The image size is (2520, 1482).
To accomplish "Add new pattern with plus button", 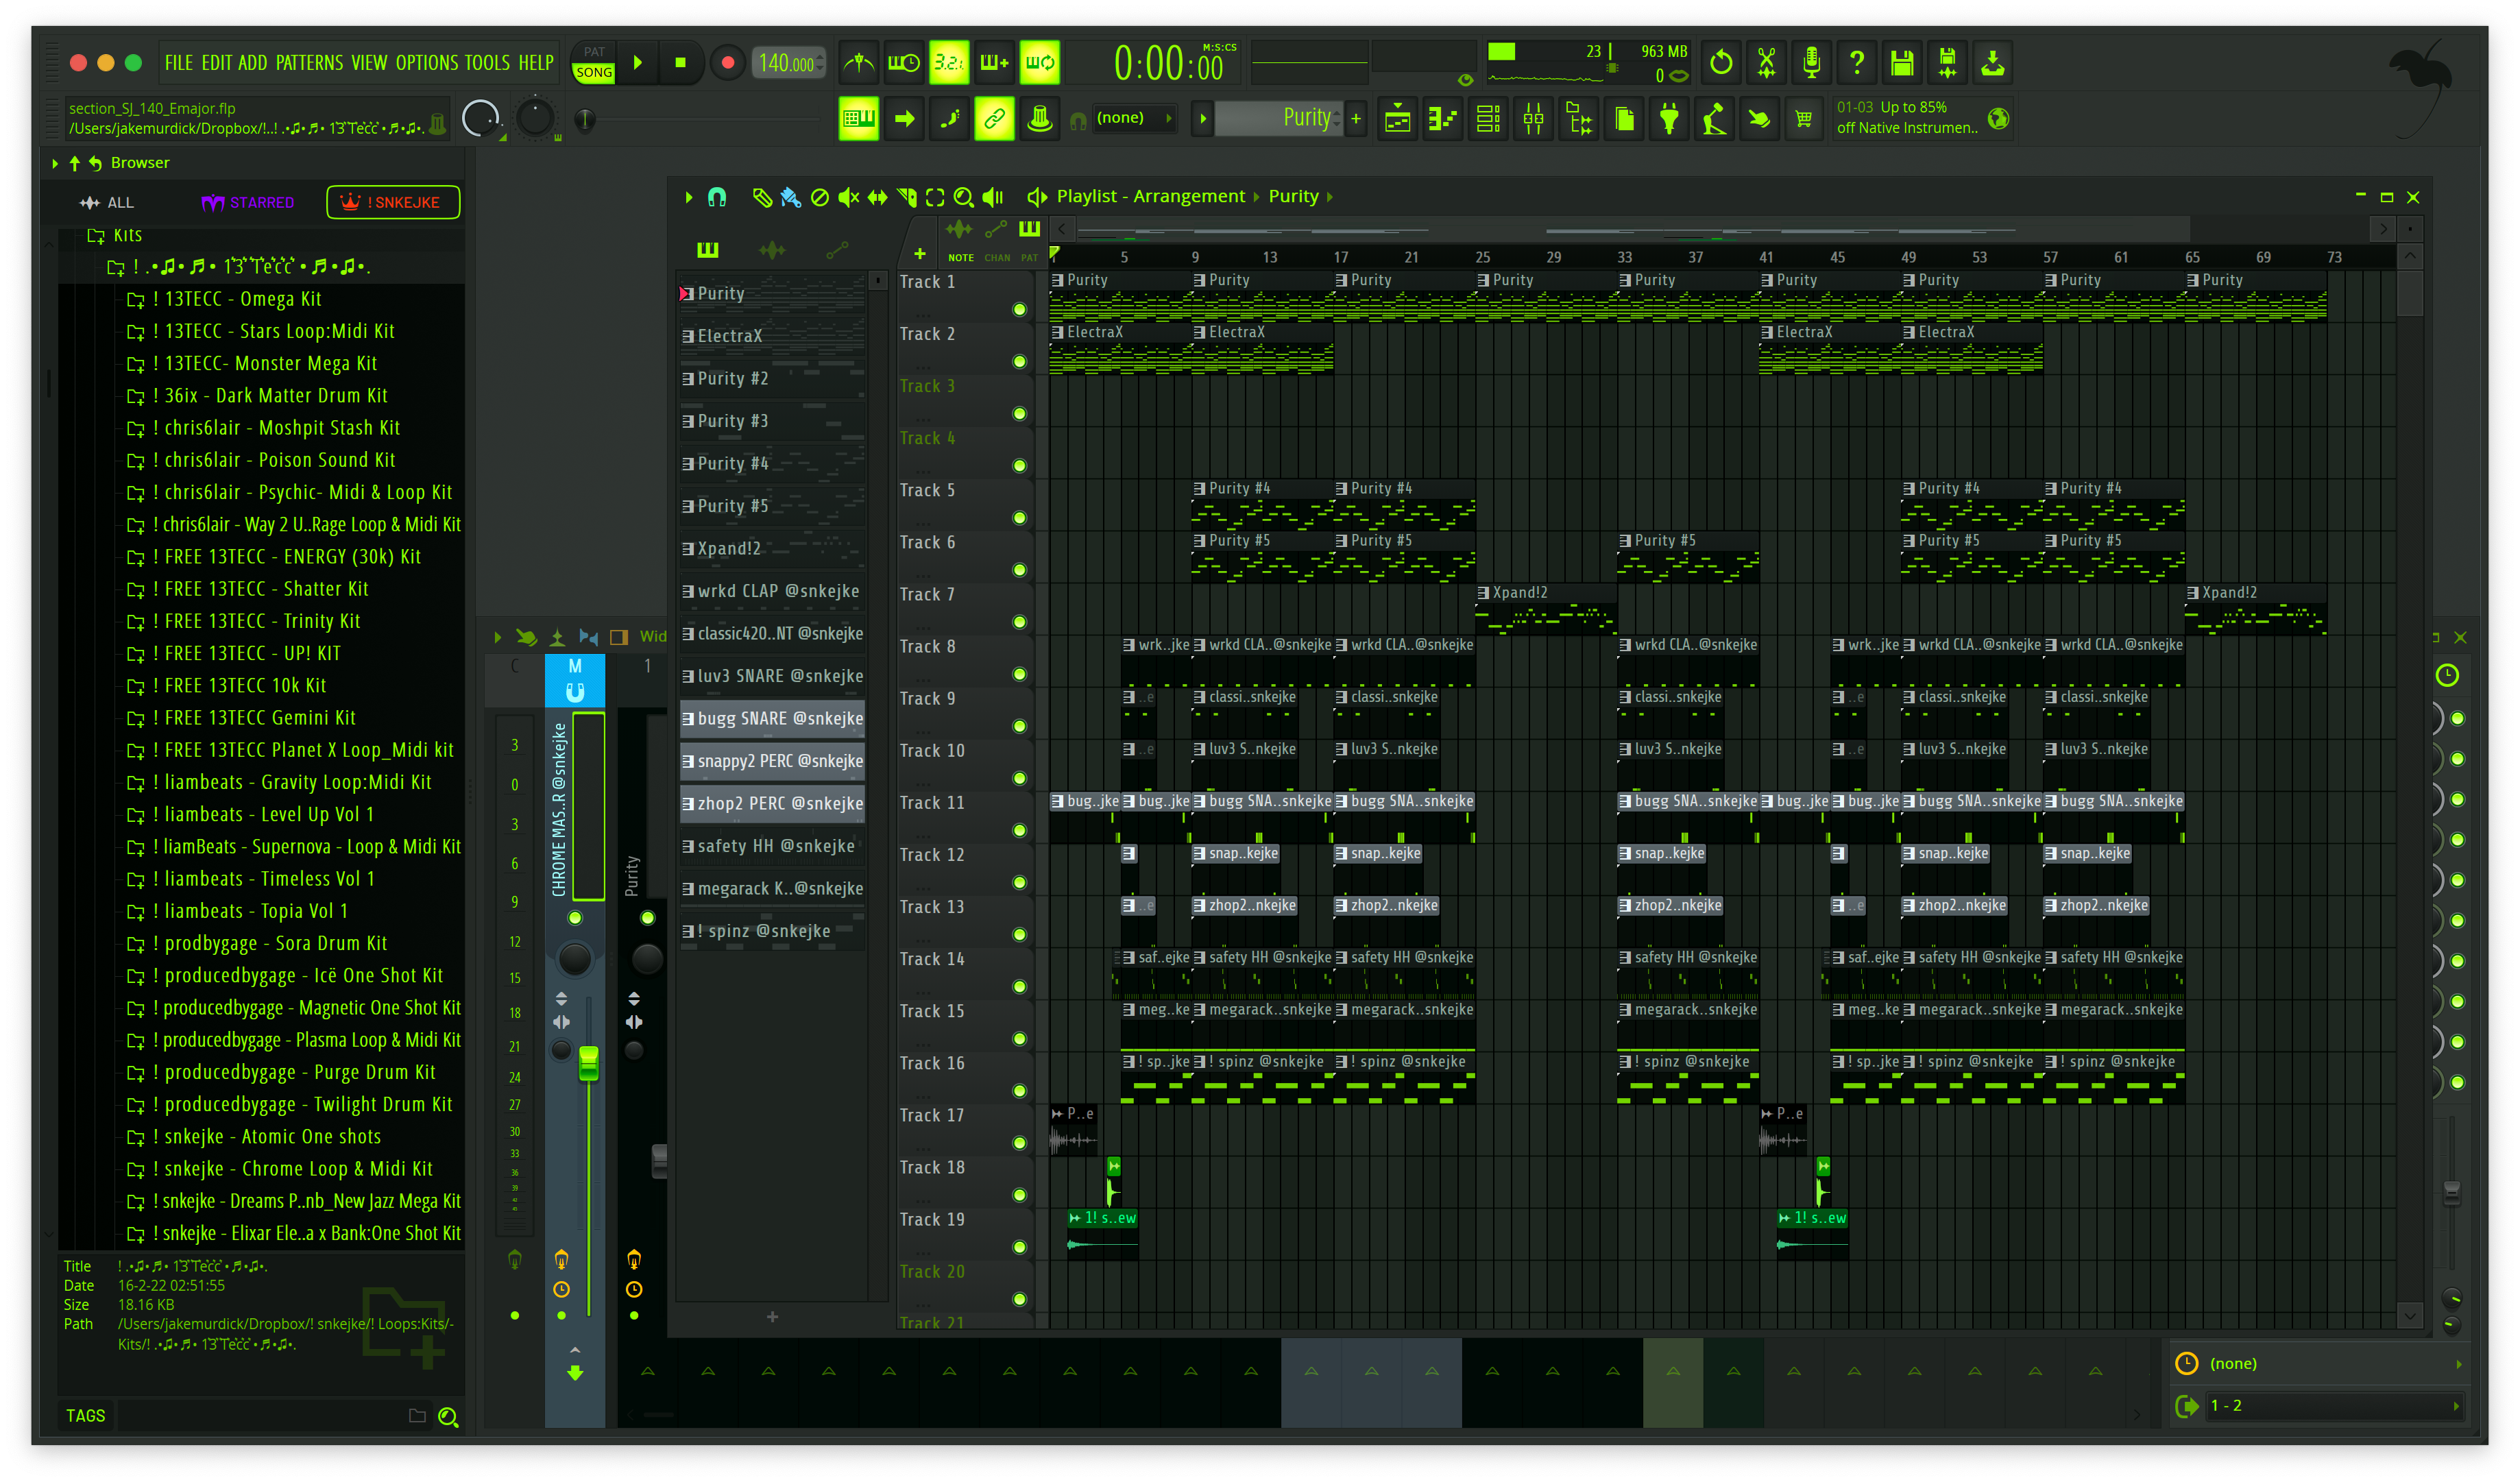I will [x=1356, y=118].
